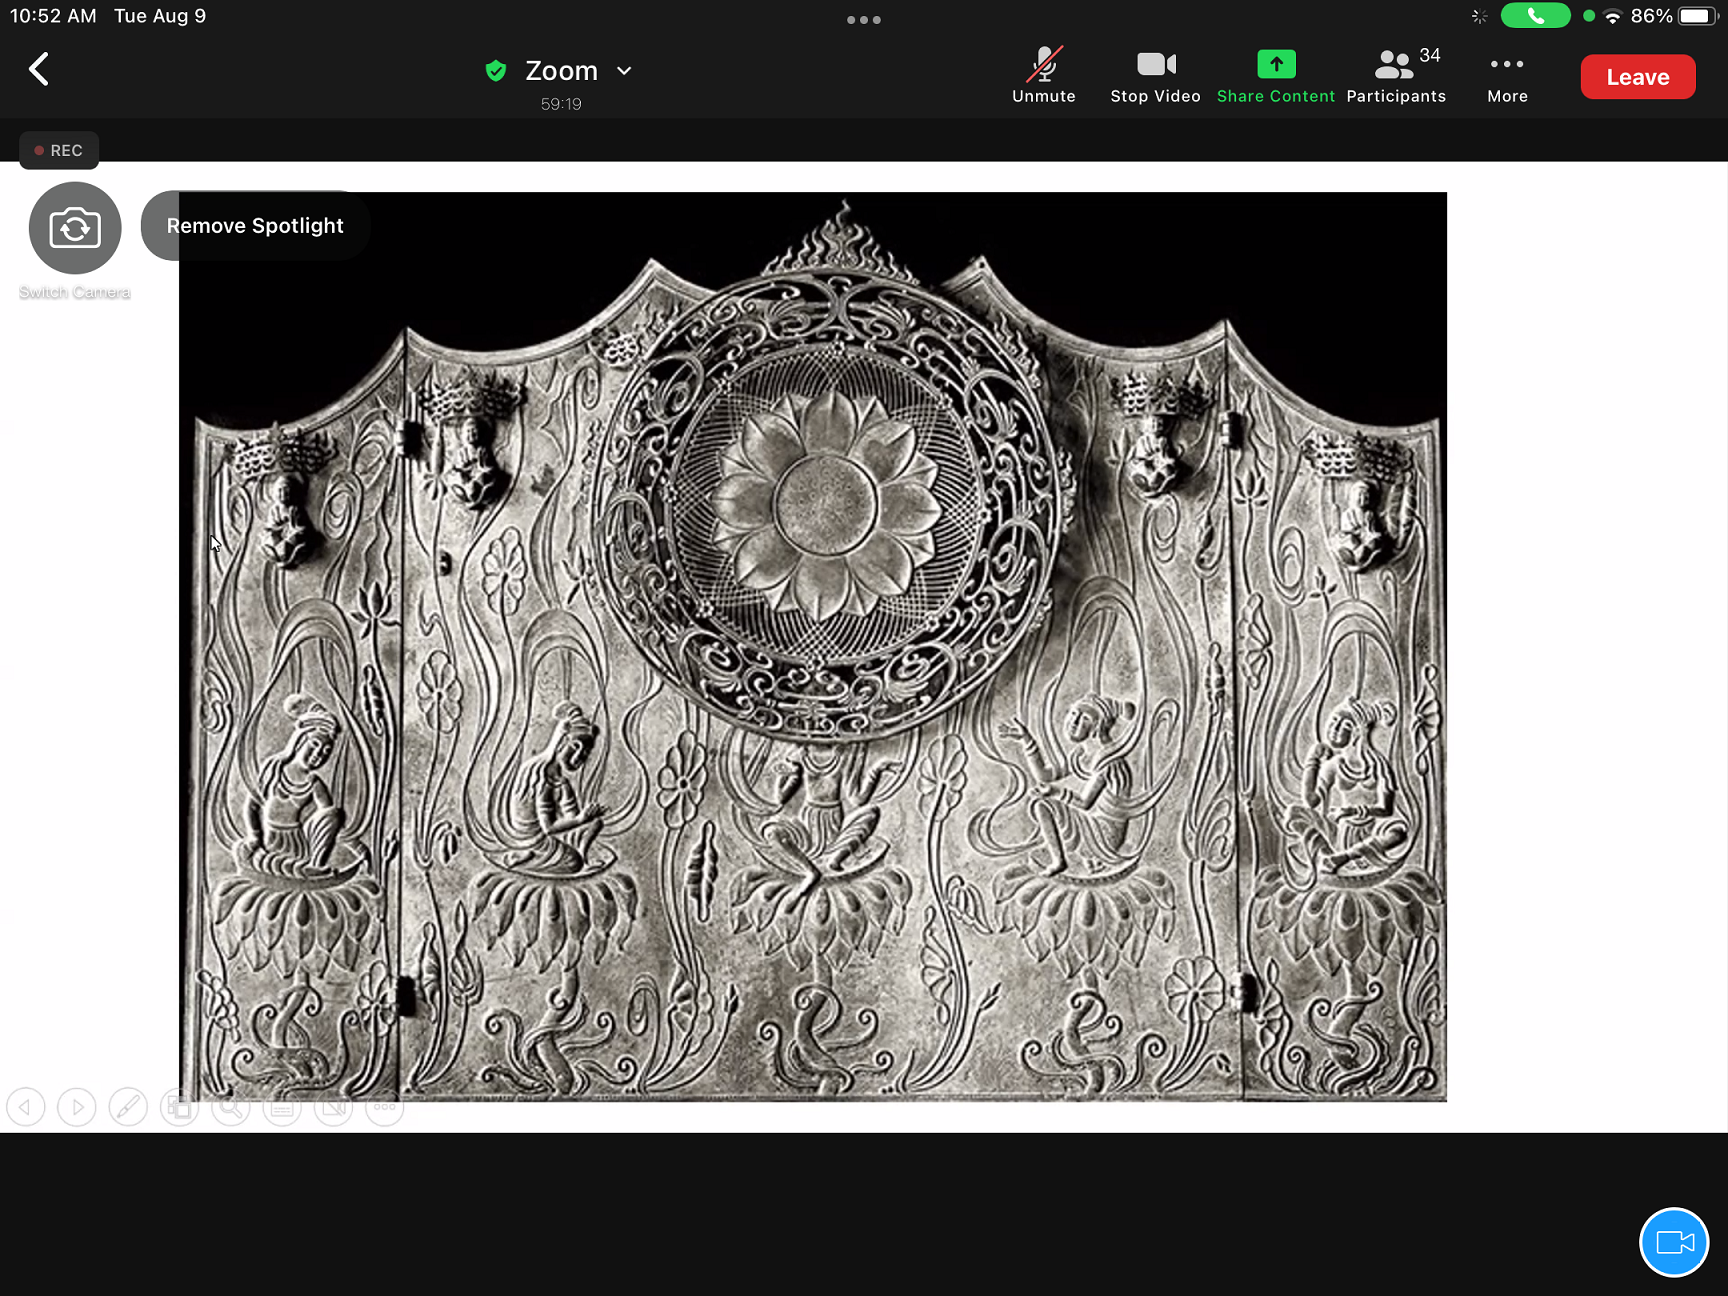Viewport: 1728px width, 1296px height.
Task: Go back using the back arrow
Action: click(39, 70)
